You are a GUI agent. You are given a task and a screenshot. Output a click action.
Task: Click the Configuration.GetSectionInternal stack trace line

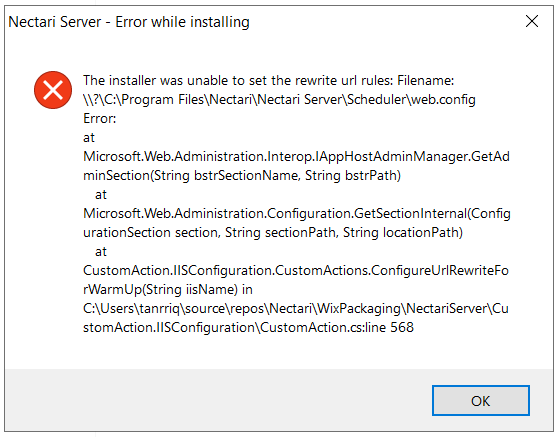[x=297, y=214]
